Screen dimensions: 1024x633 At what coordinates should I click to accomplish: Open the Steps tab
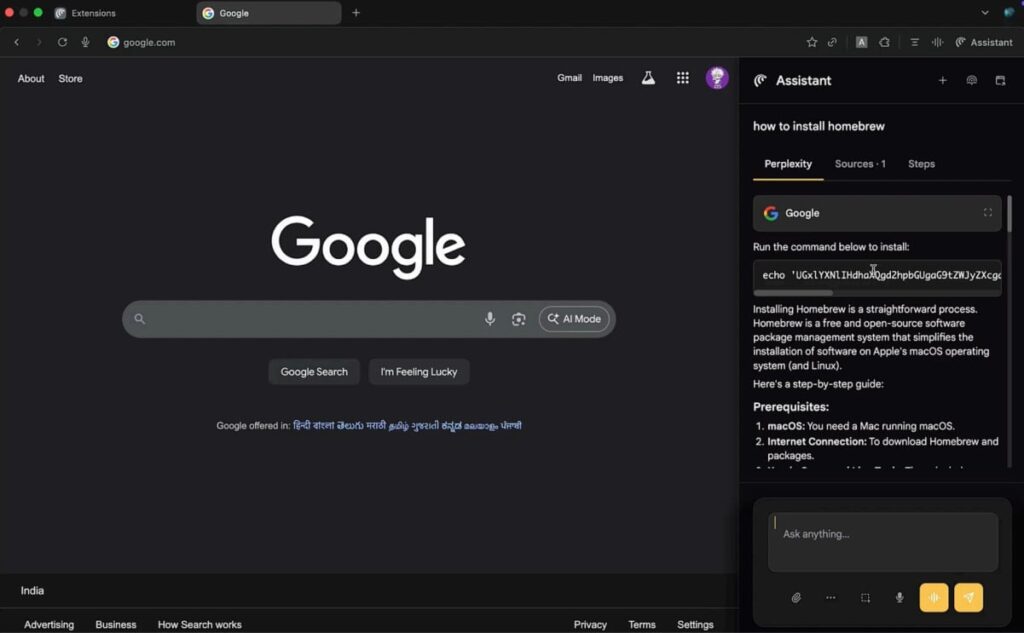(921, 164)
